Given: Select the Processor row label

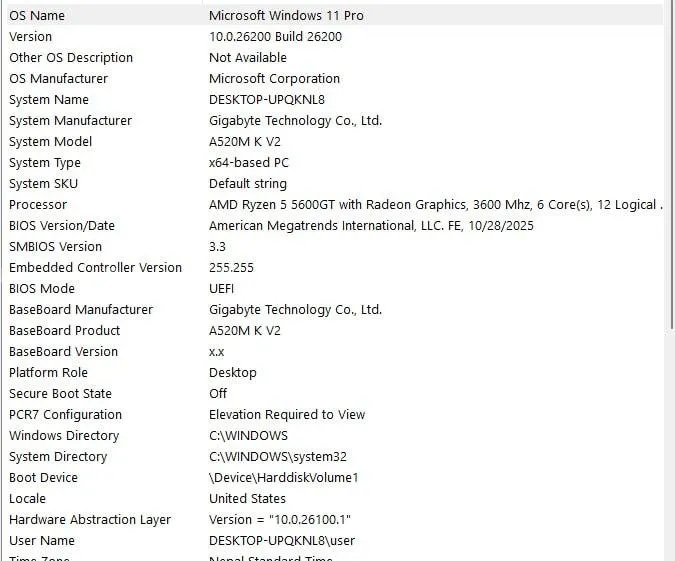Looking at the screenshot, I should [38, 205].
